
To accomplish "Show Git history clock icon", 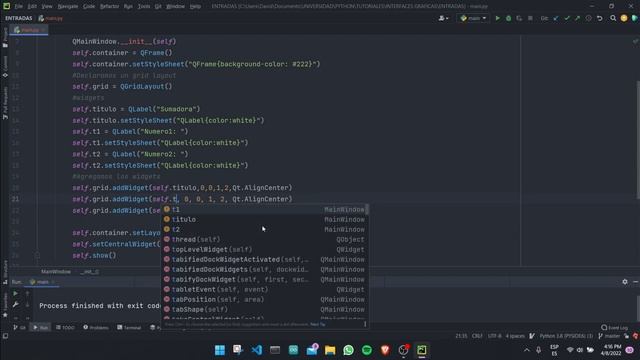I will point(588,18).
